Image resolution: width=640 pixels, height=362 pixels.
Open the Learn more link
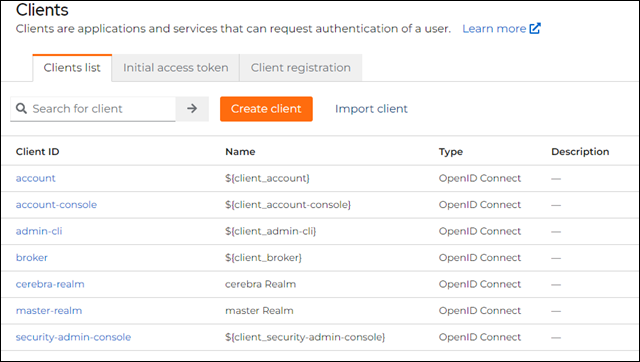pyautogui.click(x=501, y=29)
